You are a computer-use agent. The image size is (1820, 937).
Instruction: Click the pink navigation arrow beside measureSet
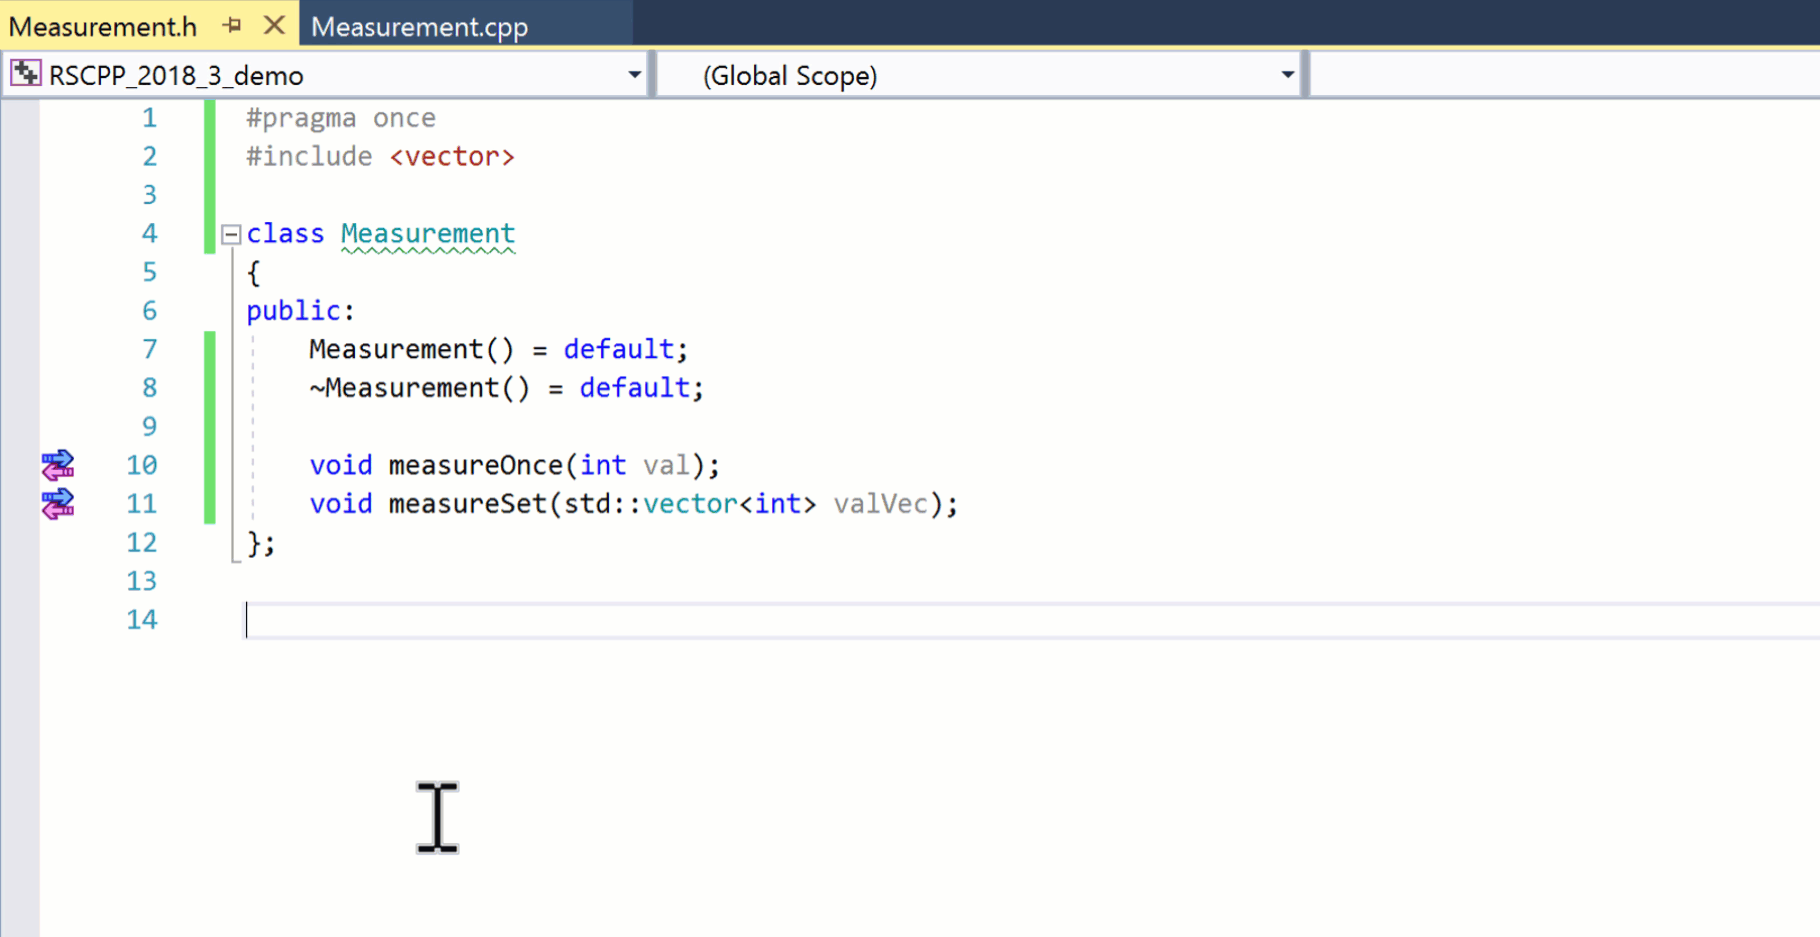pos(55,510)
